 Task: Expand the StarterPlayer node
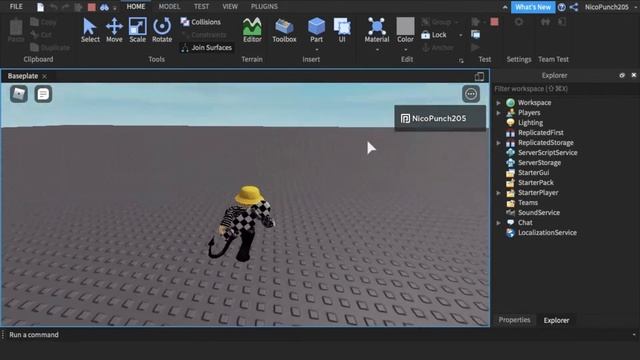click(x=498, y=193)
